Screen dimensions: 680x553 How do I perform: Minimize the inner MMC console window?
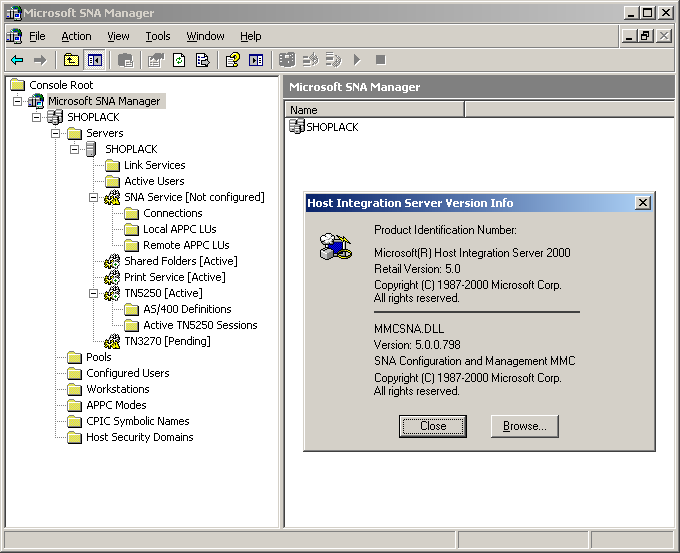point(629,36)
